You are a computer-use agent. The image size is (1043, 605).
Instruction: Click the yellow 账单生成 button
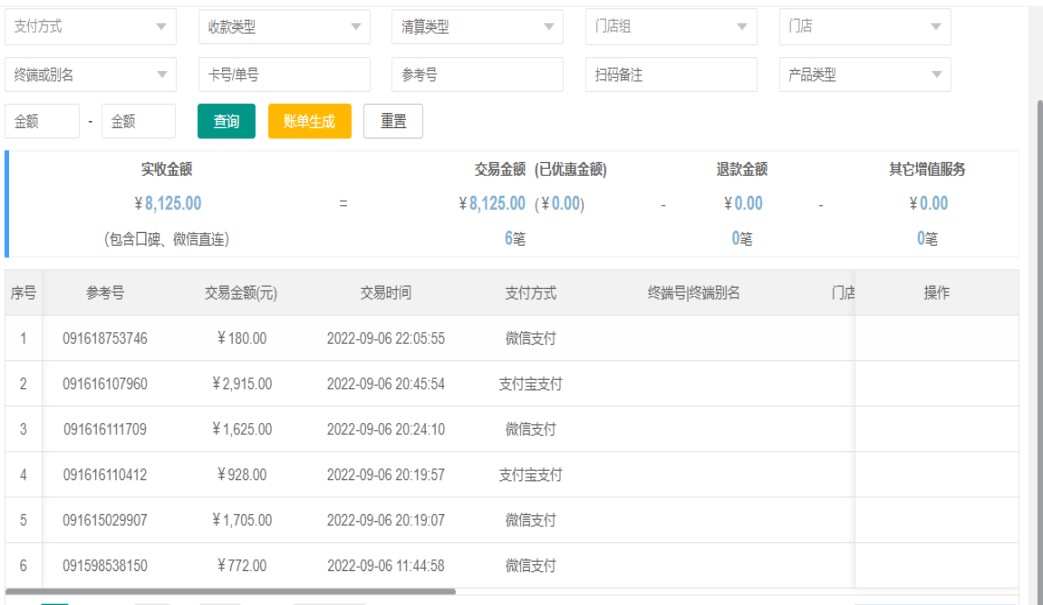pyautogui.click(x=310, y=121)
